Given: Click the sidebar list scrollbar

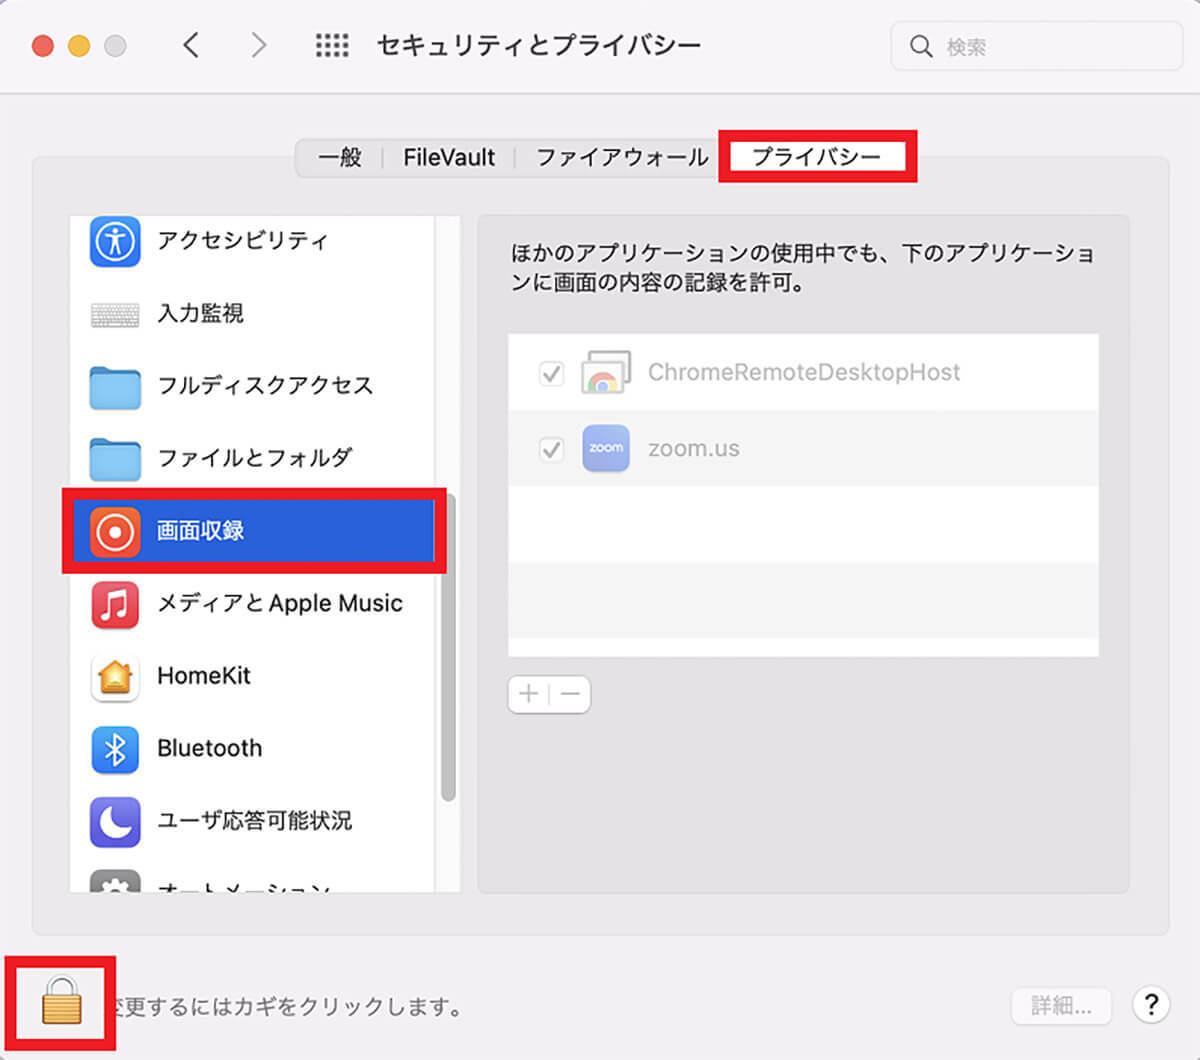Looking at the screenshot, I should 447,648.
